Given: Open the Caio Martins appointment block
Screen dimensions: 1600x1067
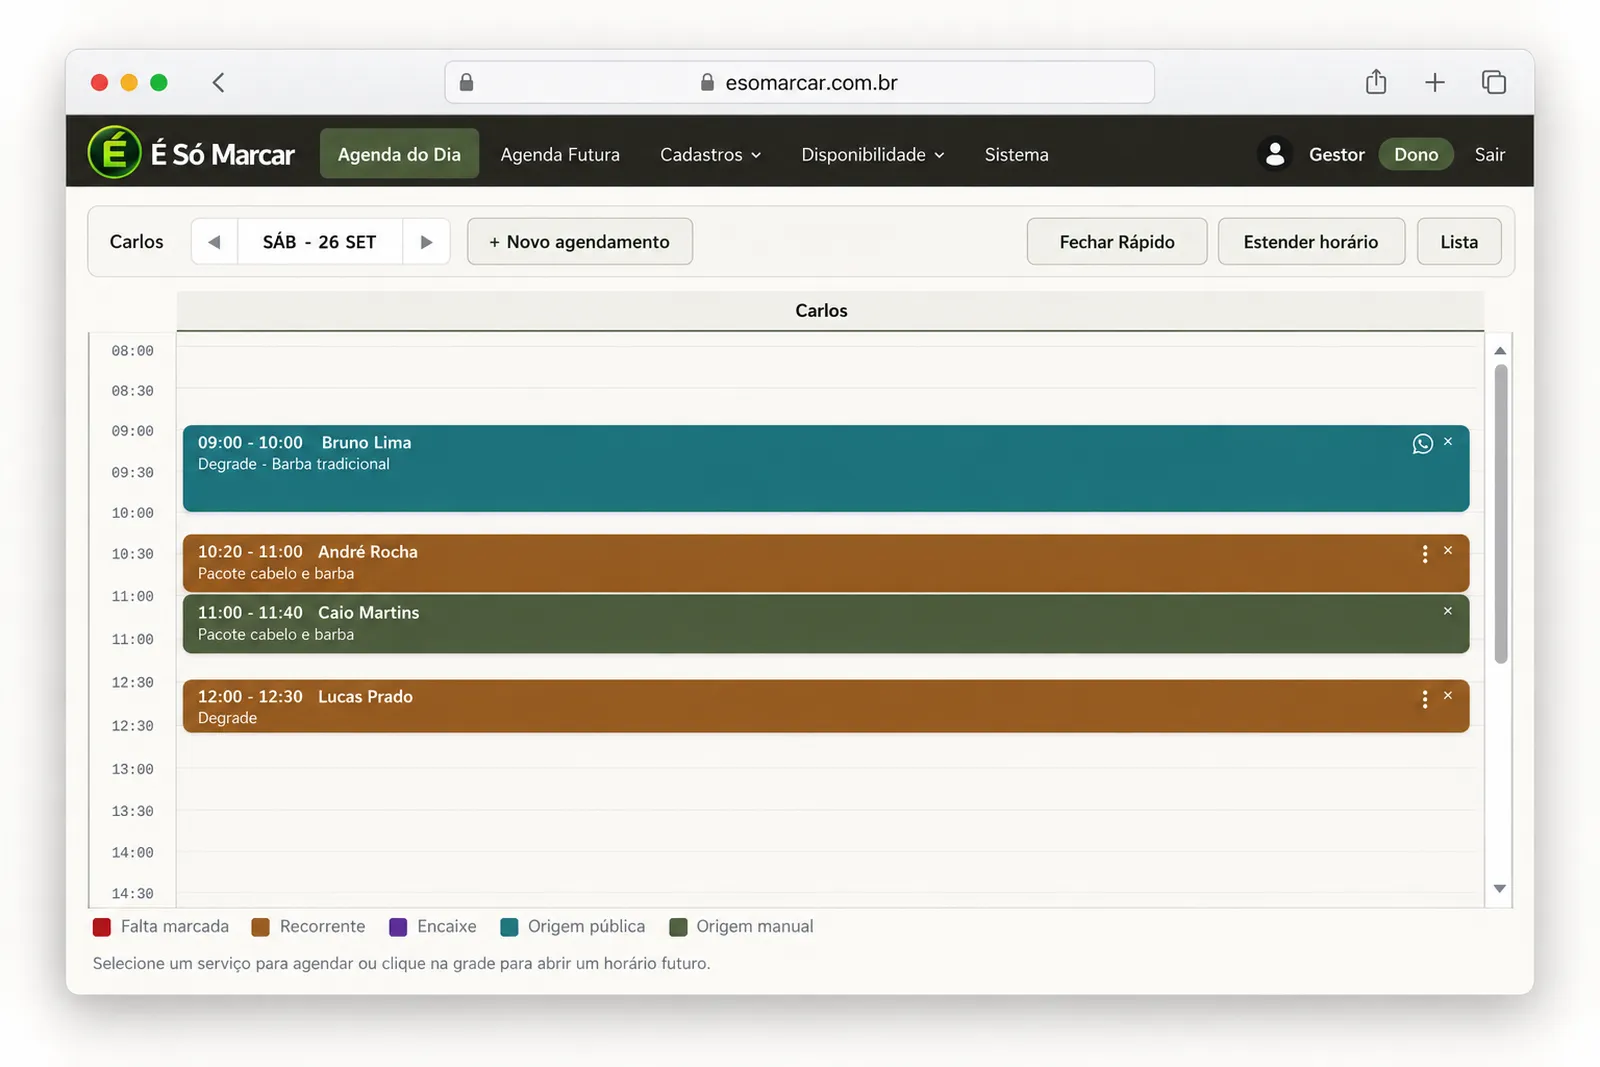Looking at the screenshot, I should tap(826, 624).
